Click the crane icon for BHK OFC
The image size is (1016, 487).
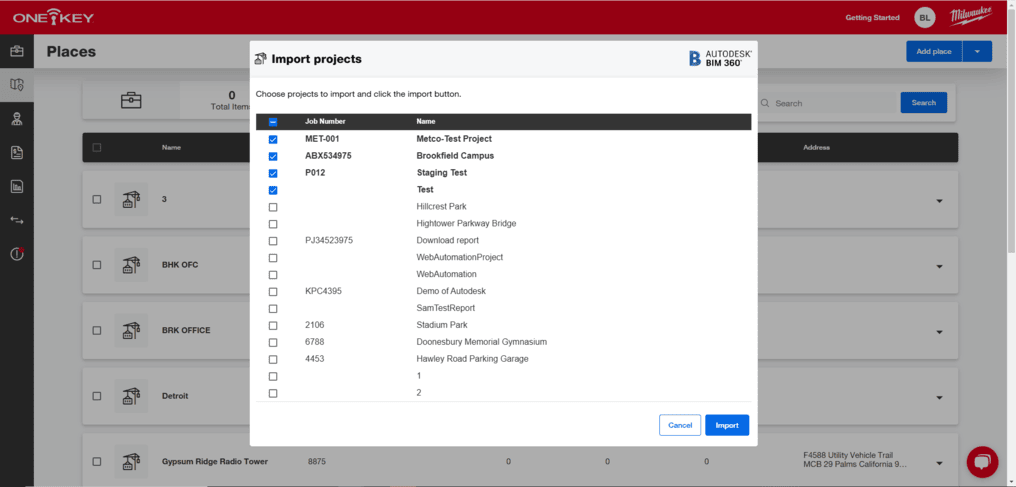(131, 265)
